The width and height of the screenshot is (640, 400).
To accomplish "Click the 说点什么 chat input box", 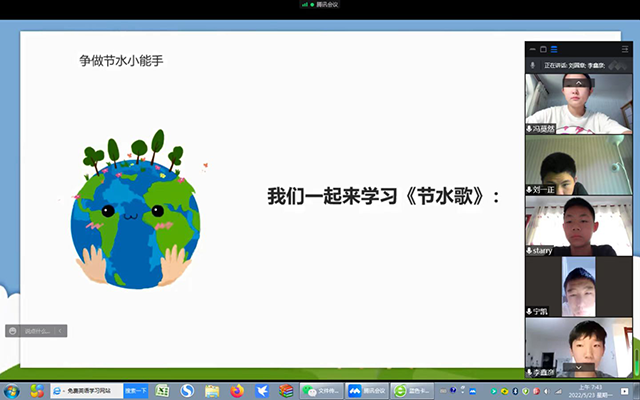I will 37,331.
